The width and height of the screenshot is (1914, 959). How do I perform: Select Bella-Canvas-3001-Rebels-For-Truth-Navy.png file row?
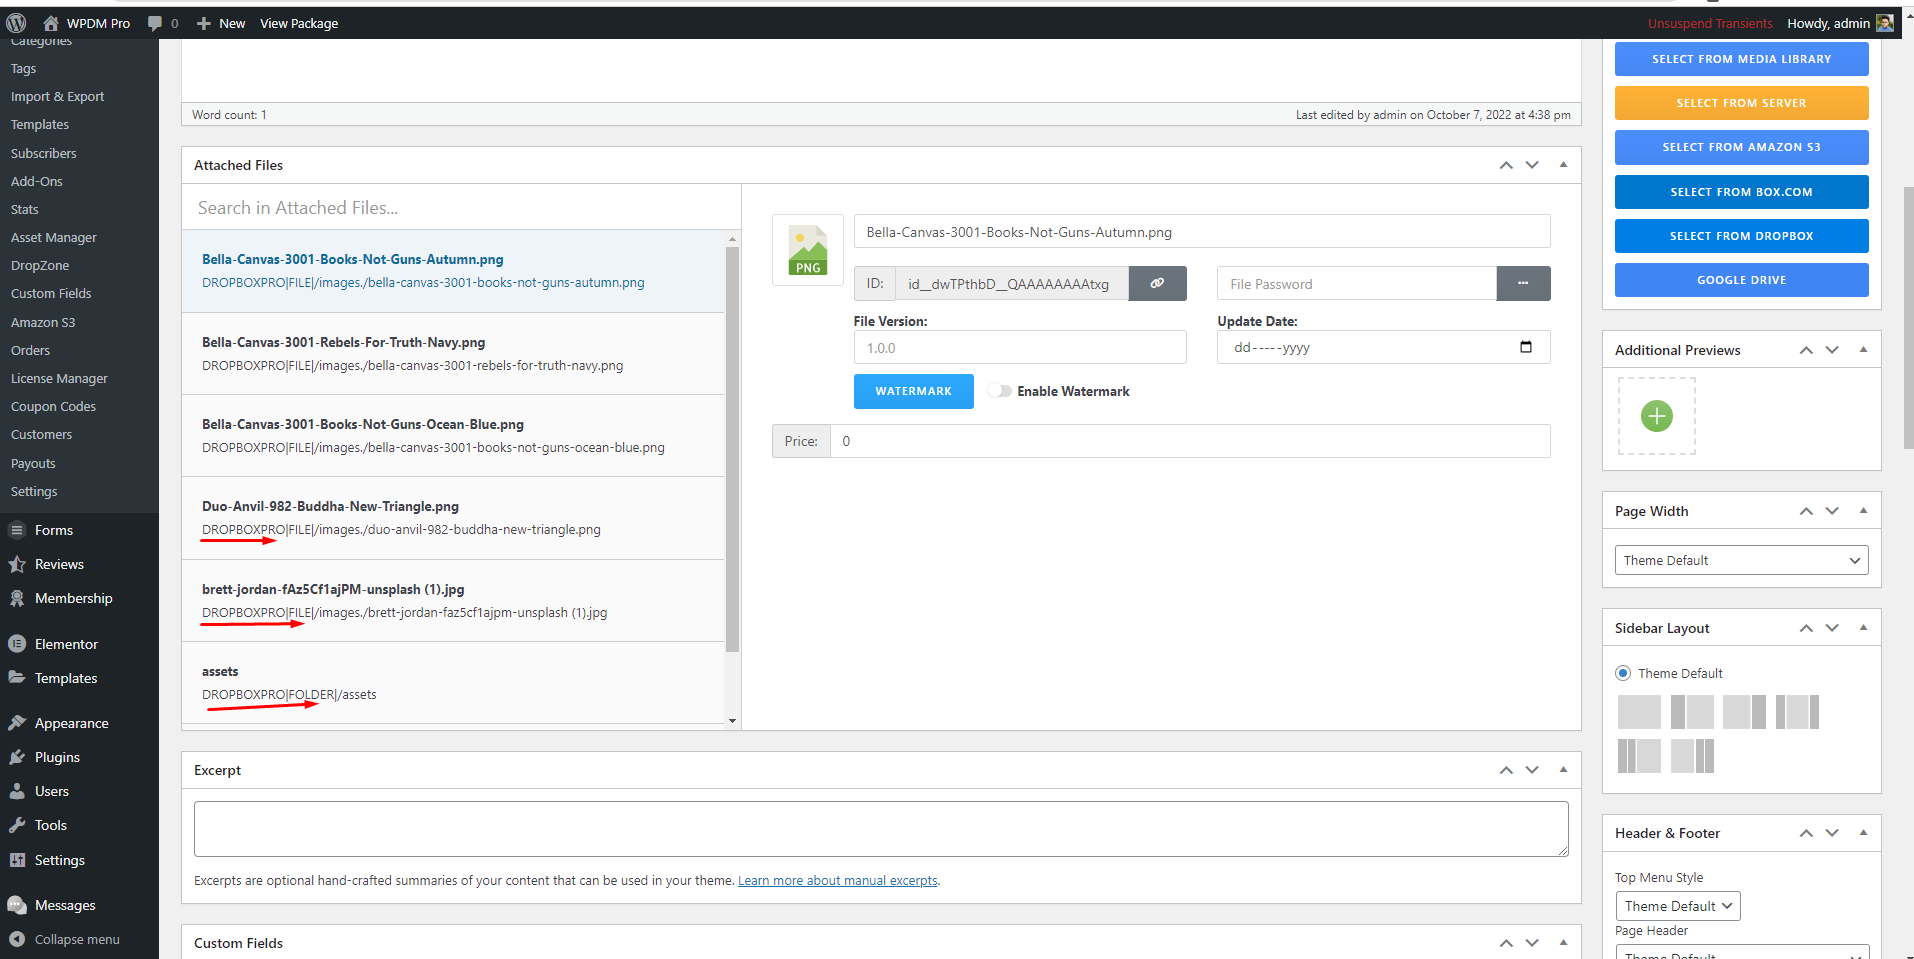pyautogui.click(x=453, y=354)
